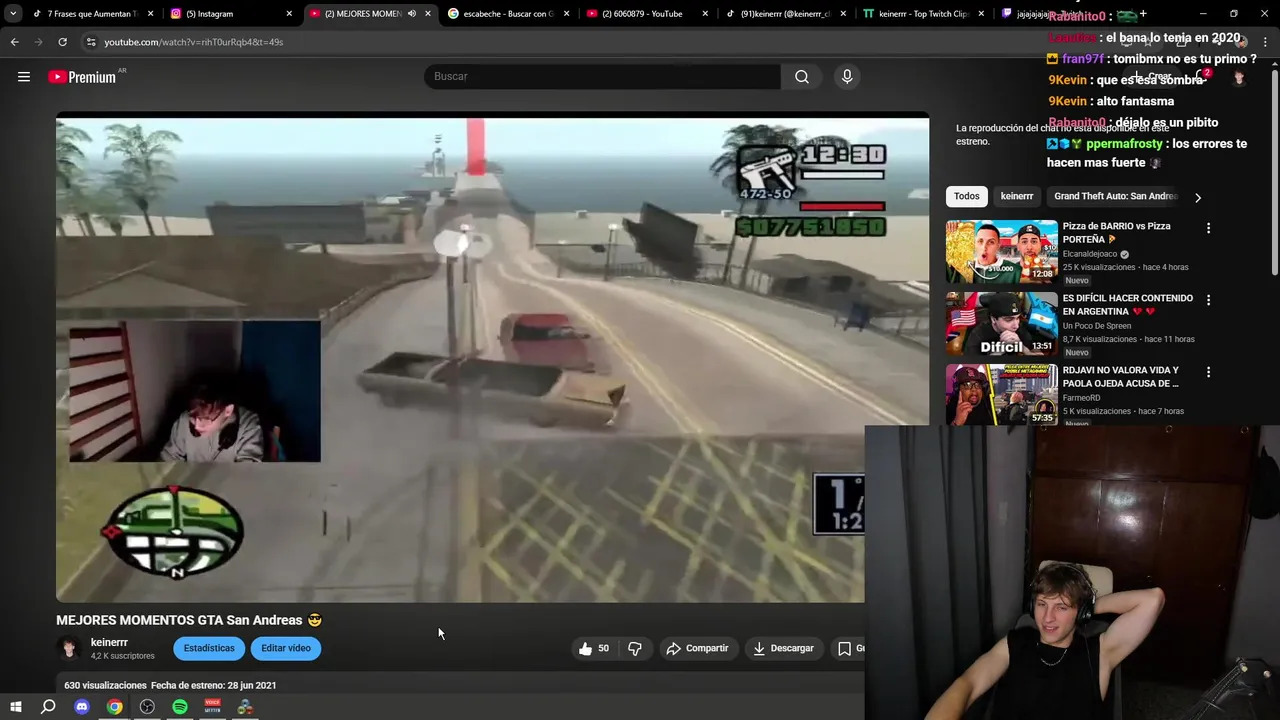Open the YouTube hamburger guide menu
The width and height of the screenshot is (1280, 720).
[x=24, y=76]
